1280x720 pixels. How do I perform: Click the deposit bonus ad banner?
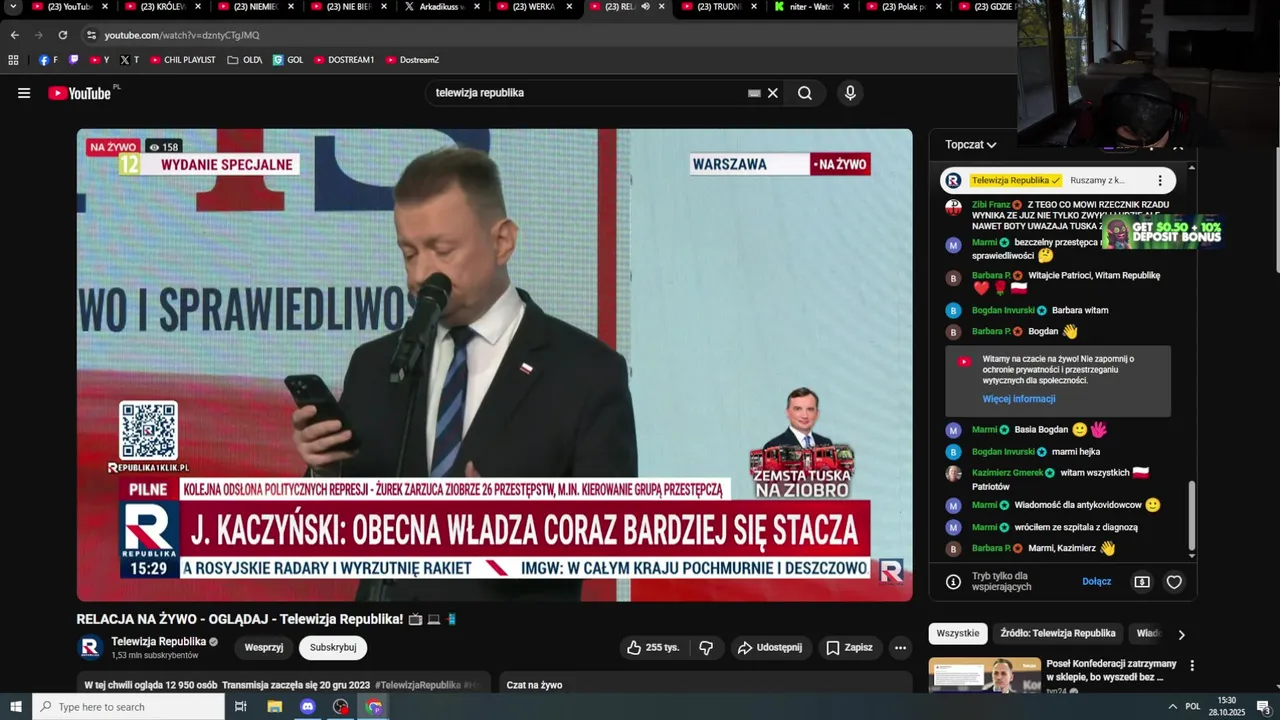(1162, 232)
